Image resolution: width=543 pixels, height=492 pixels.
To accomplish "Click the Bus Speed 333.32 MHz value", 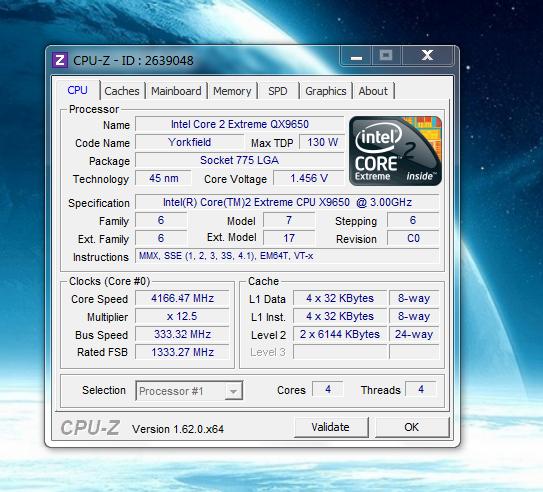I will coord(182,334).
